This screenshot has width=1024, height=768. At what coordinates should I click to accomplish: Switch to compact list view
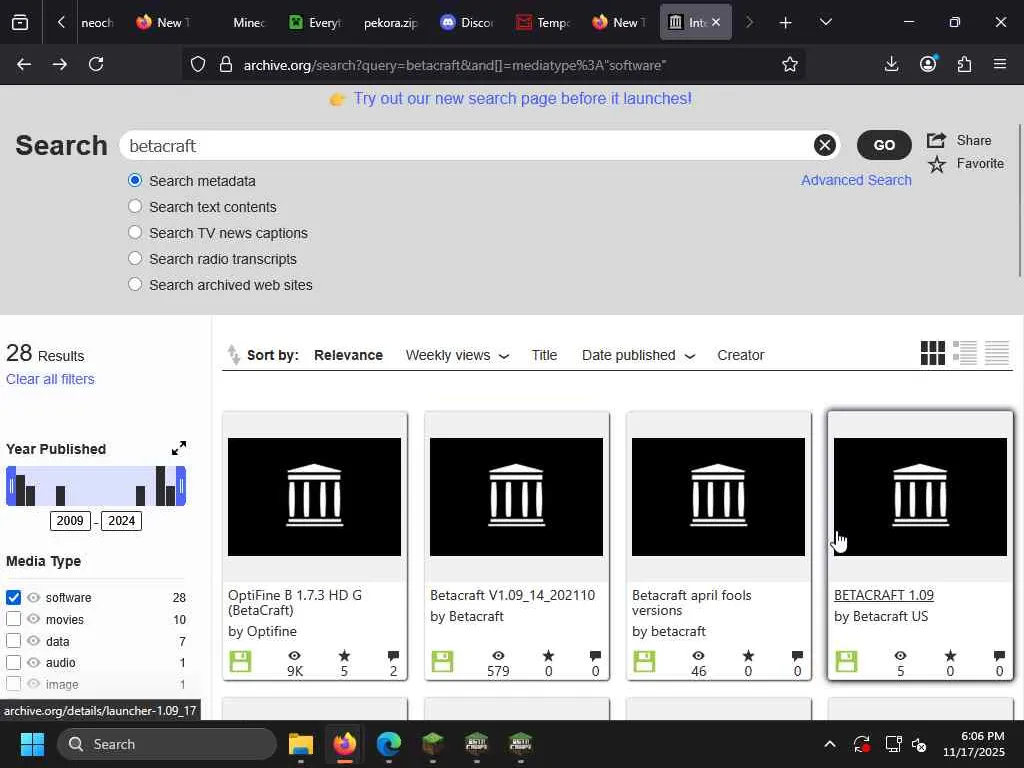[997, 353]
